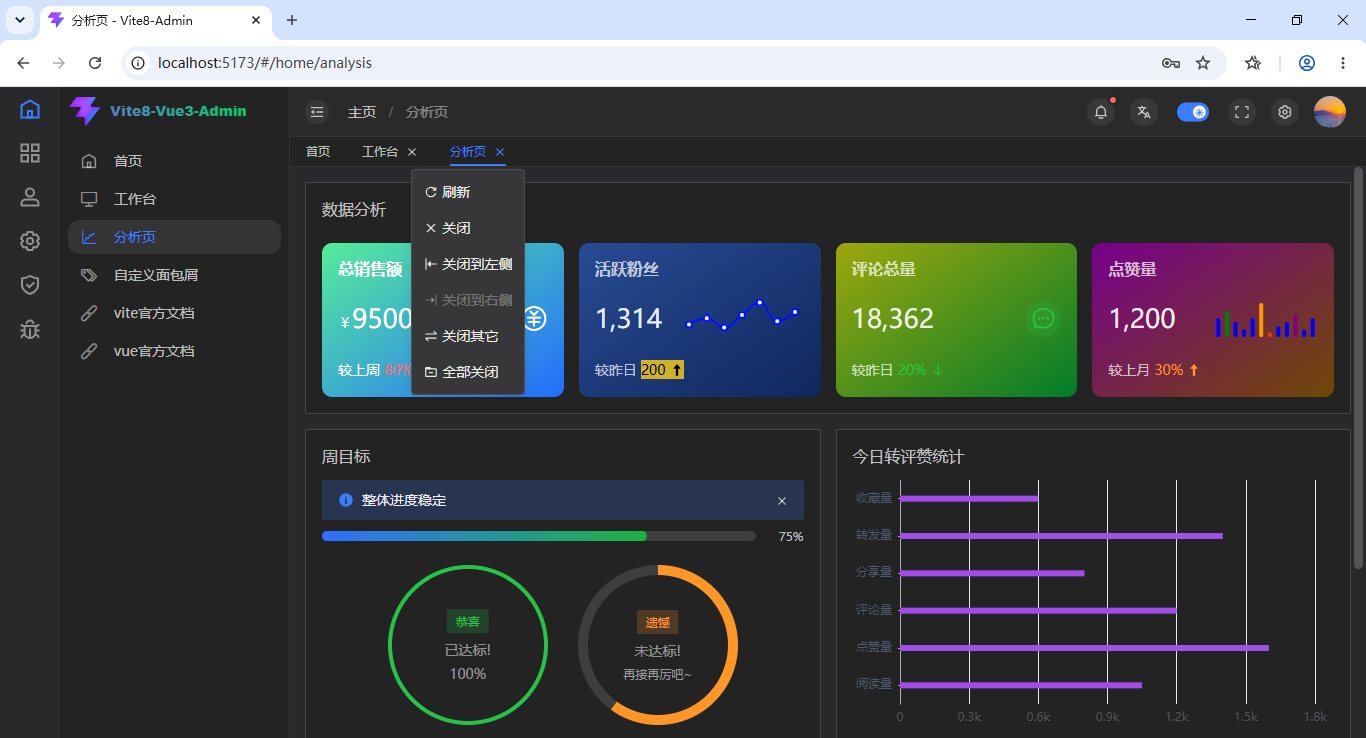Click the shield icon in left rail
This screenshot has height=738, width=1366.
point(30,285)
